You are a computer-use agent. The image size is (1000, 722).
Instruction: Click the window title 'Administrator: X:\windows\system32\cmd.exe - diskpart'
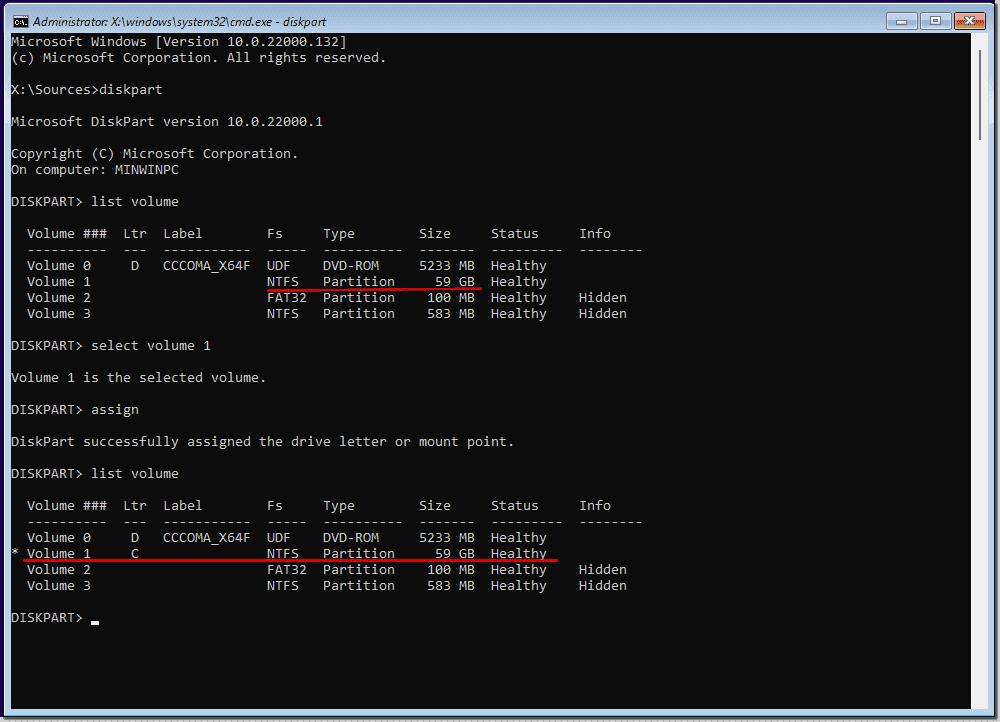tap(179, 22)
